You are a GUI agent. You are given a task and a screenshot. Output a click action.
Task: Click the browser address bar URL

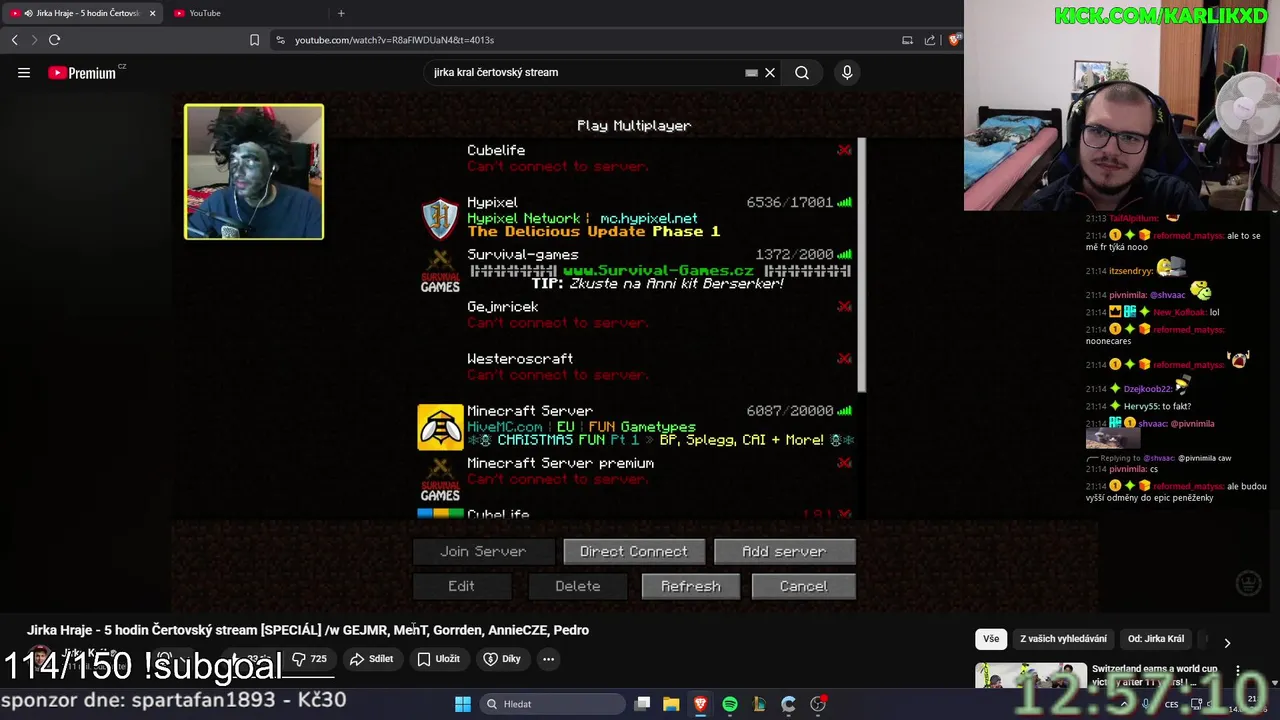394,40
